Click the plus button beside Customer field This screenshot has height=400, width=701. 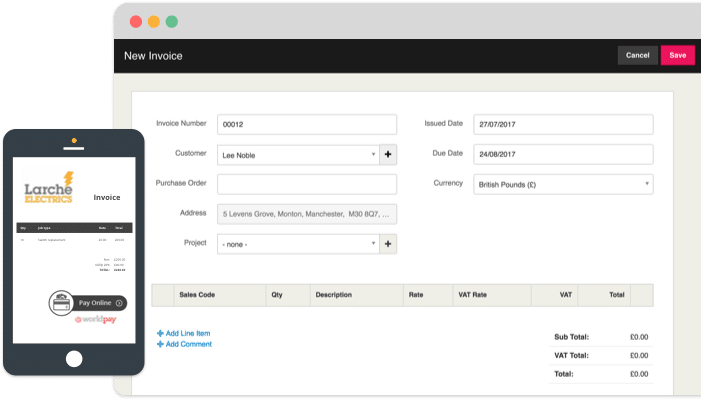(x=388, y=154)
